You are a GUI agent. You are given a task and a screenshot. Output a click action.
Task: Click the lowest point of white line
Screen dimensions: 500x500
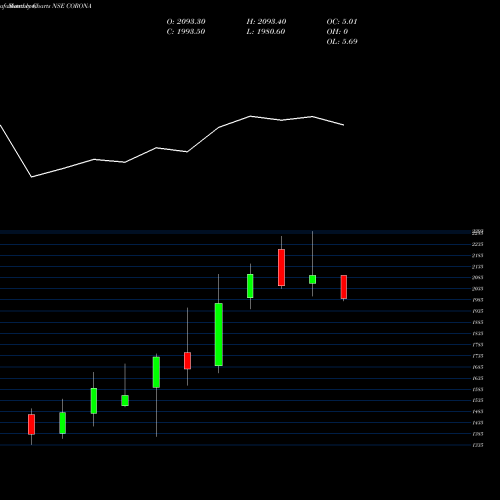32,177
